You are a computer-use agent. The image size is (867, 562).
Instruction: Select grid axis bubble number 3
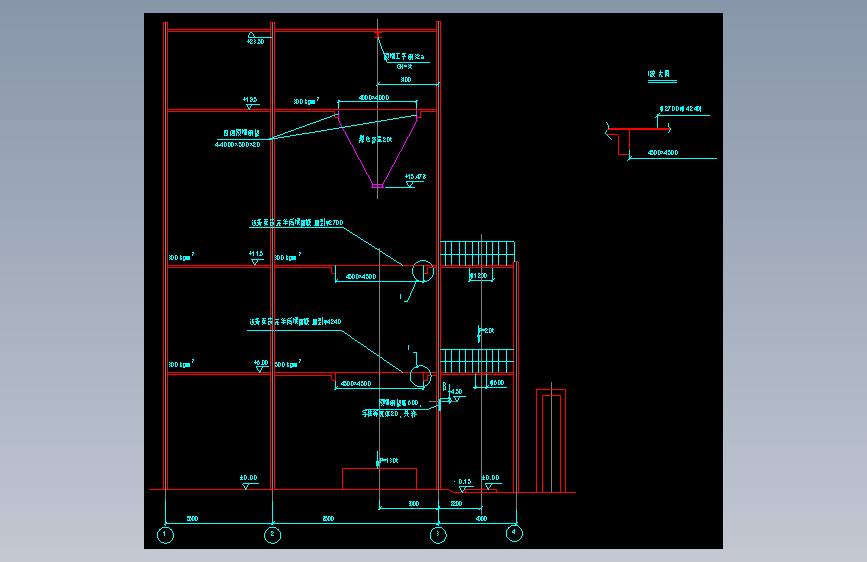[438, 535]
